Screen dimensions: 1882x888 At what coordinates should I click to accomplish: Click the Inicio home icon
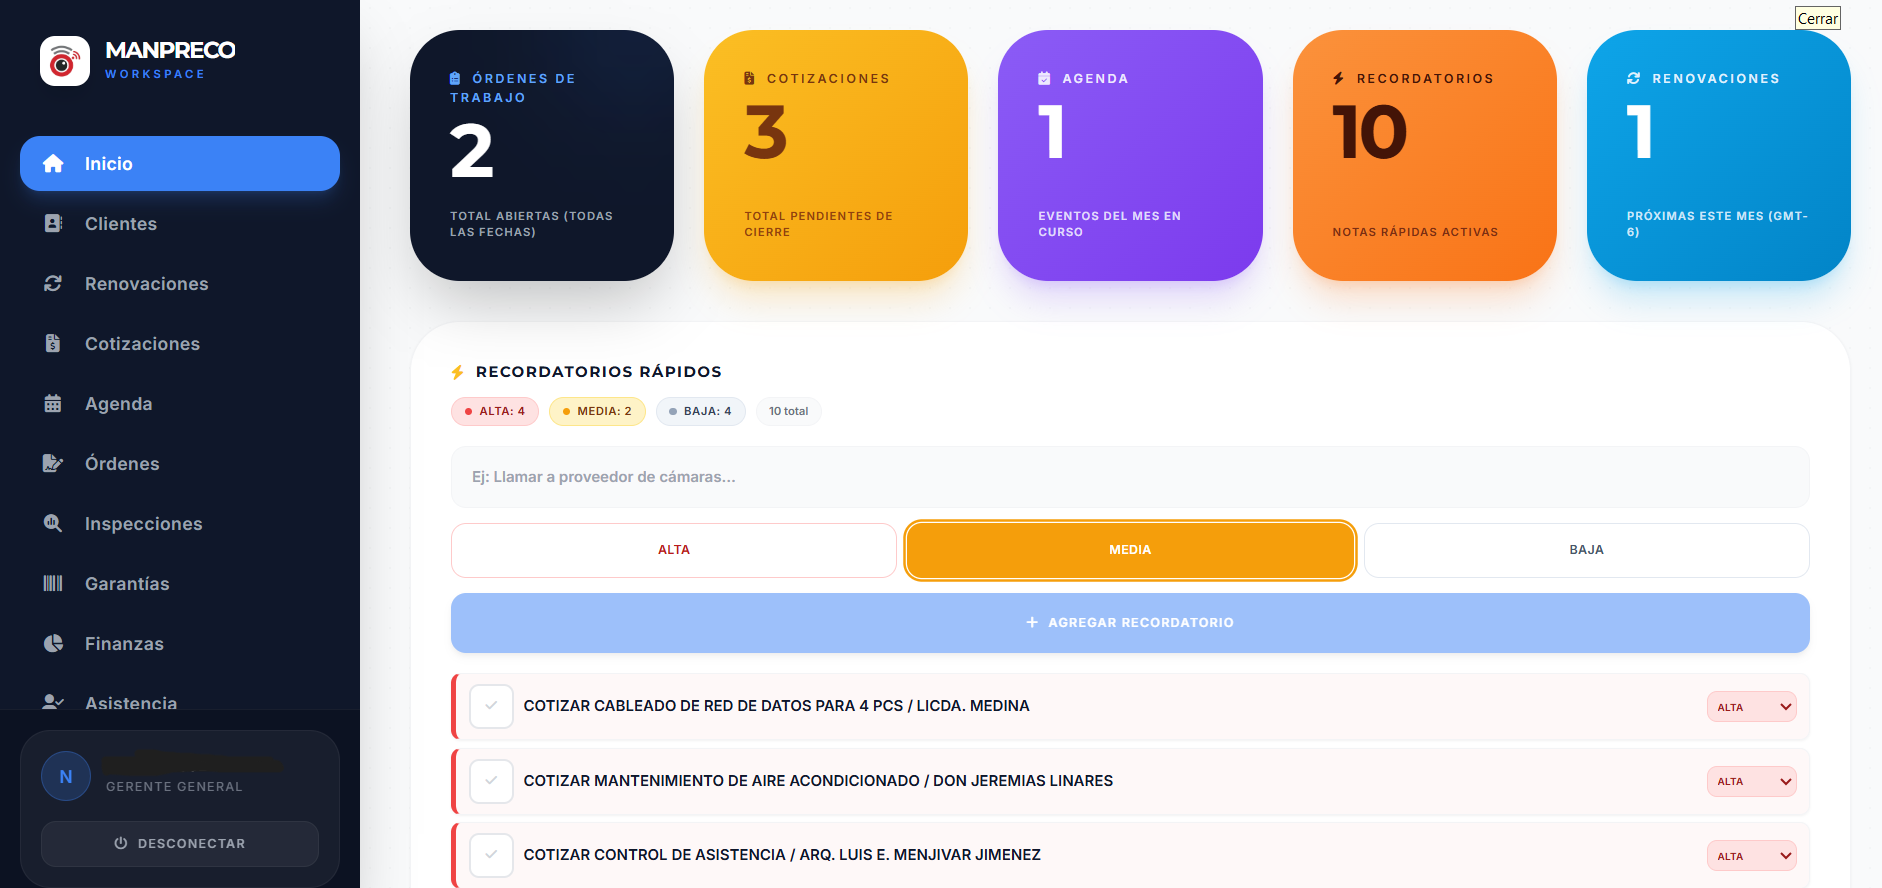pos(53,163)
